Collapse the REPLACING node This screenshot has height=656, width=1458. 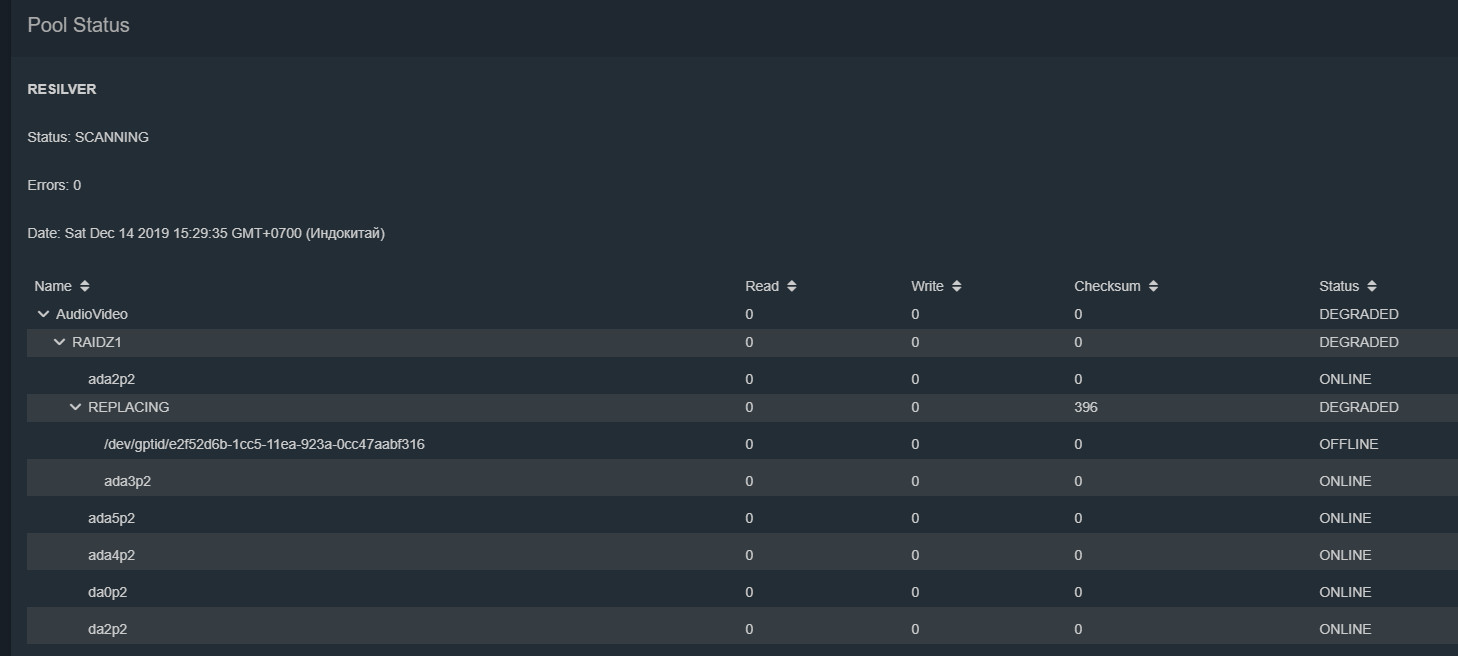pyautogui.click(x=75, y=407)
